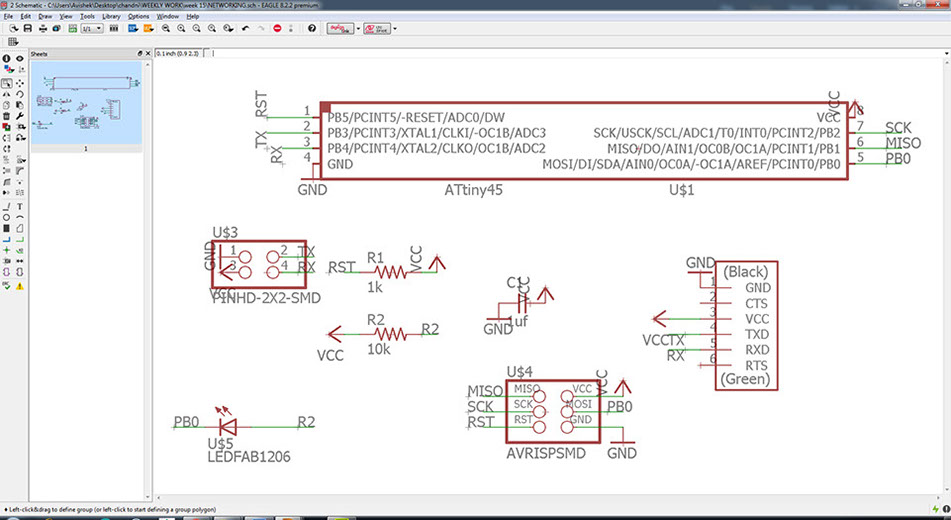951x520 pixels.
Task: Select the Mirror tool
Action: tap(7, 94)
